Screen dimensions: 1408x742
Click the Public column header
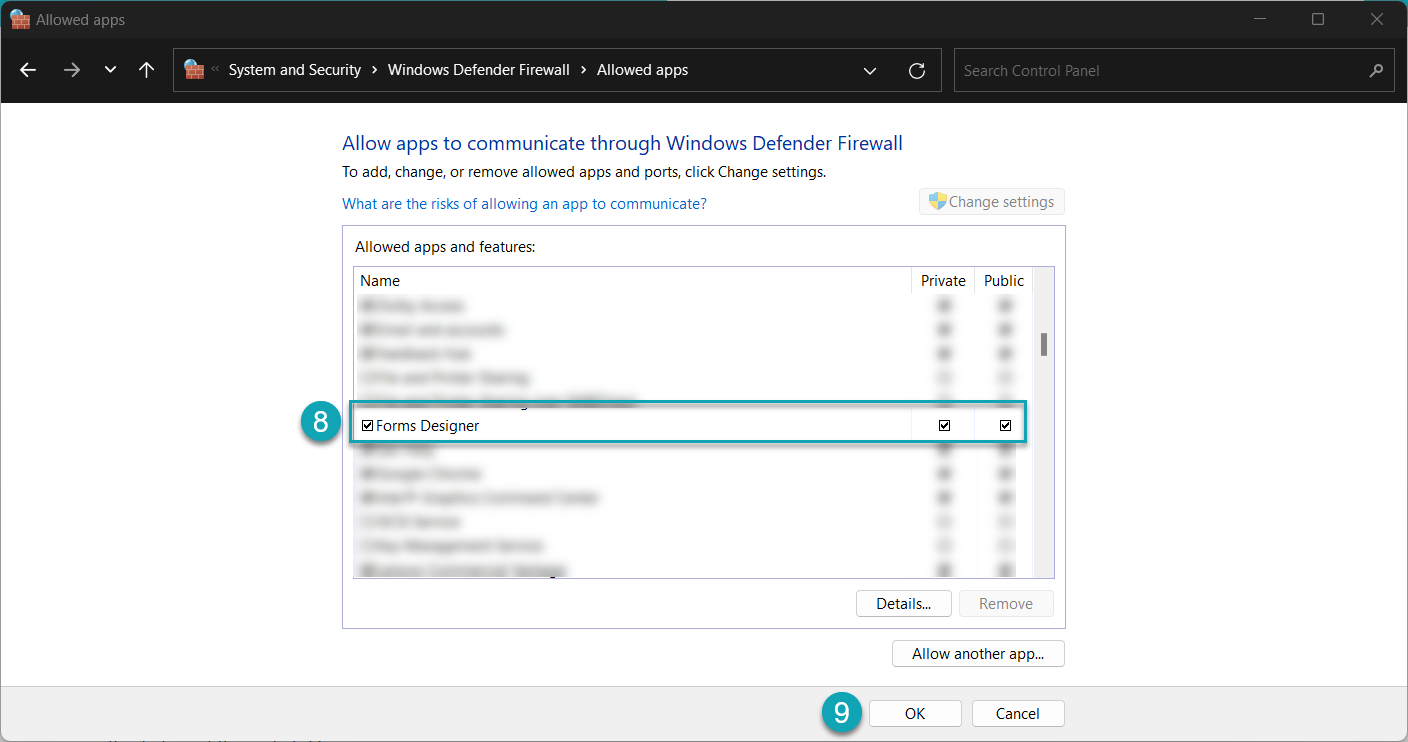coord(1004,281)
